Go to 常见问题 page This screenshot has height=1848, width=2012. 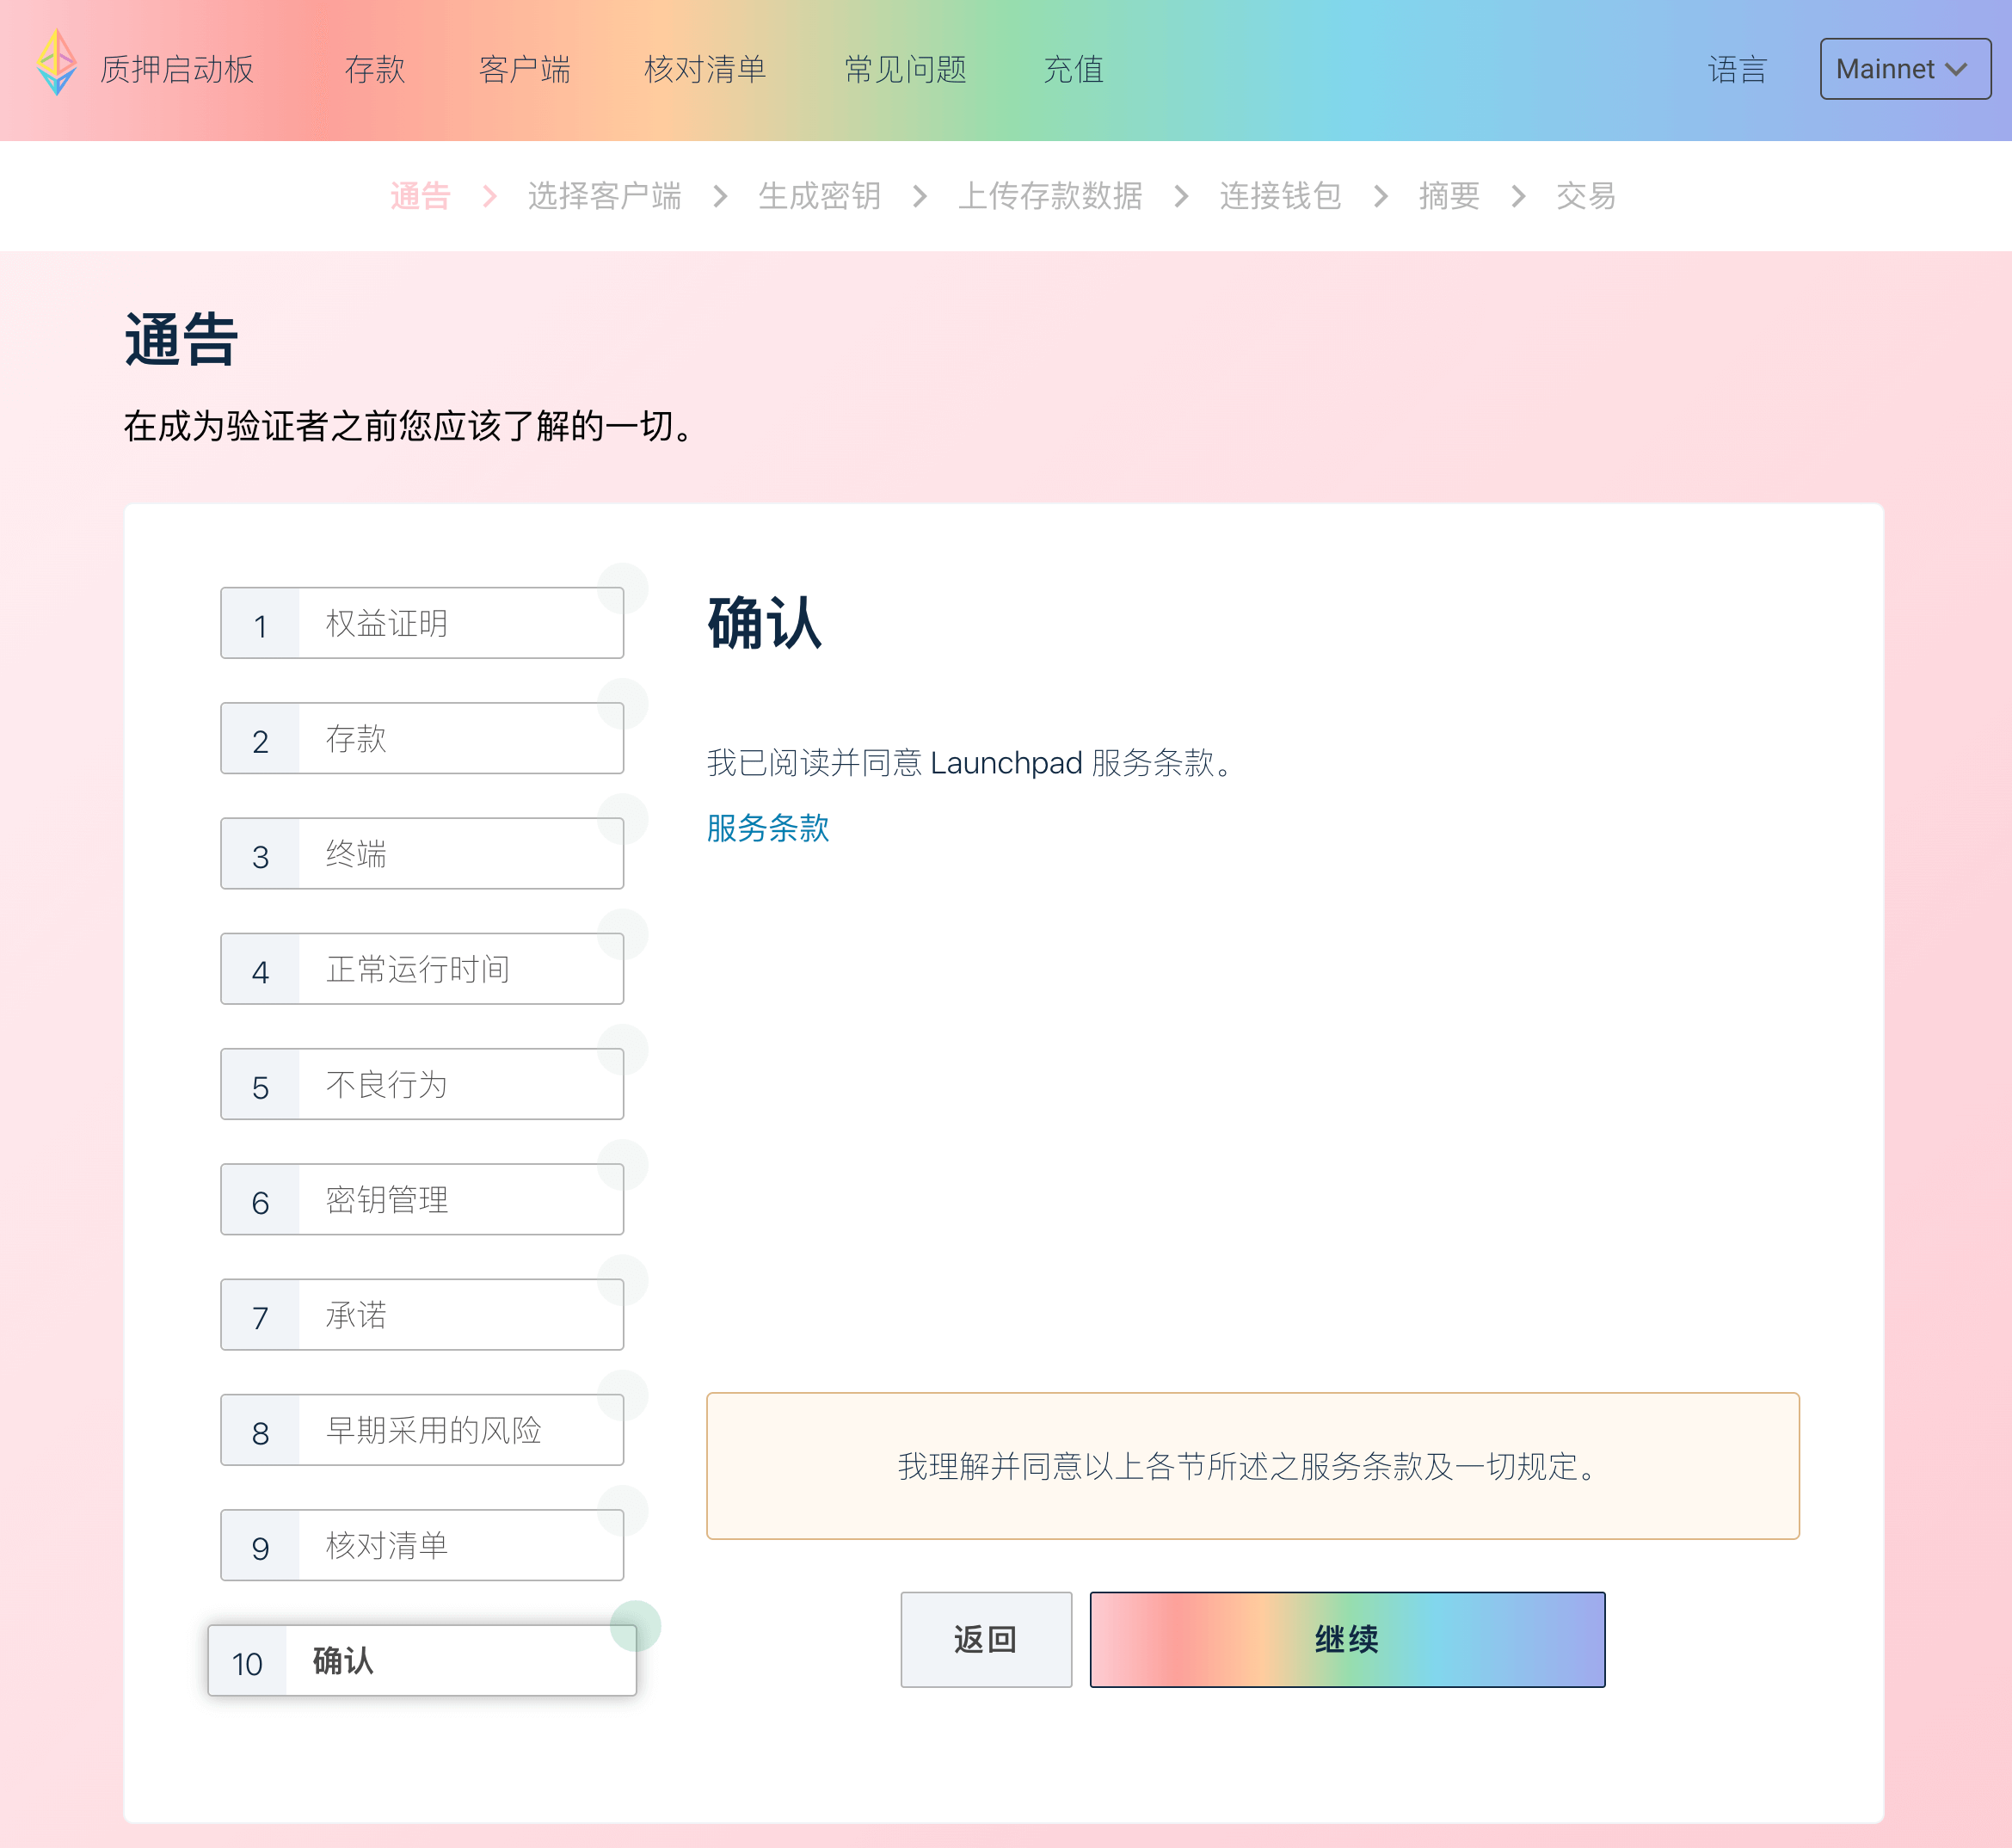905,69
